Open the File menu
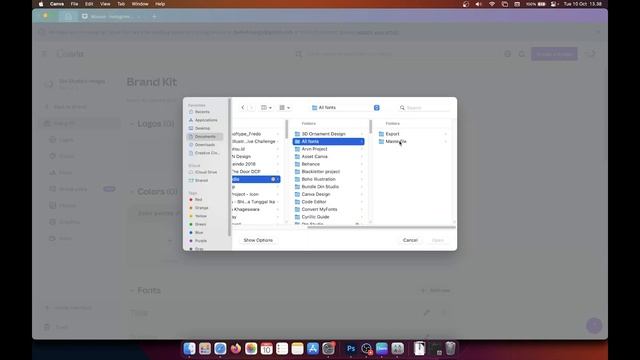The width and height of the screenshot is (640, 360). click(x=74, y=4)
